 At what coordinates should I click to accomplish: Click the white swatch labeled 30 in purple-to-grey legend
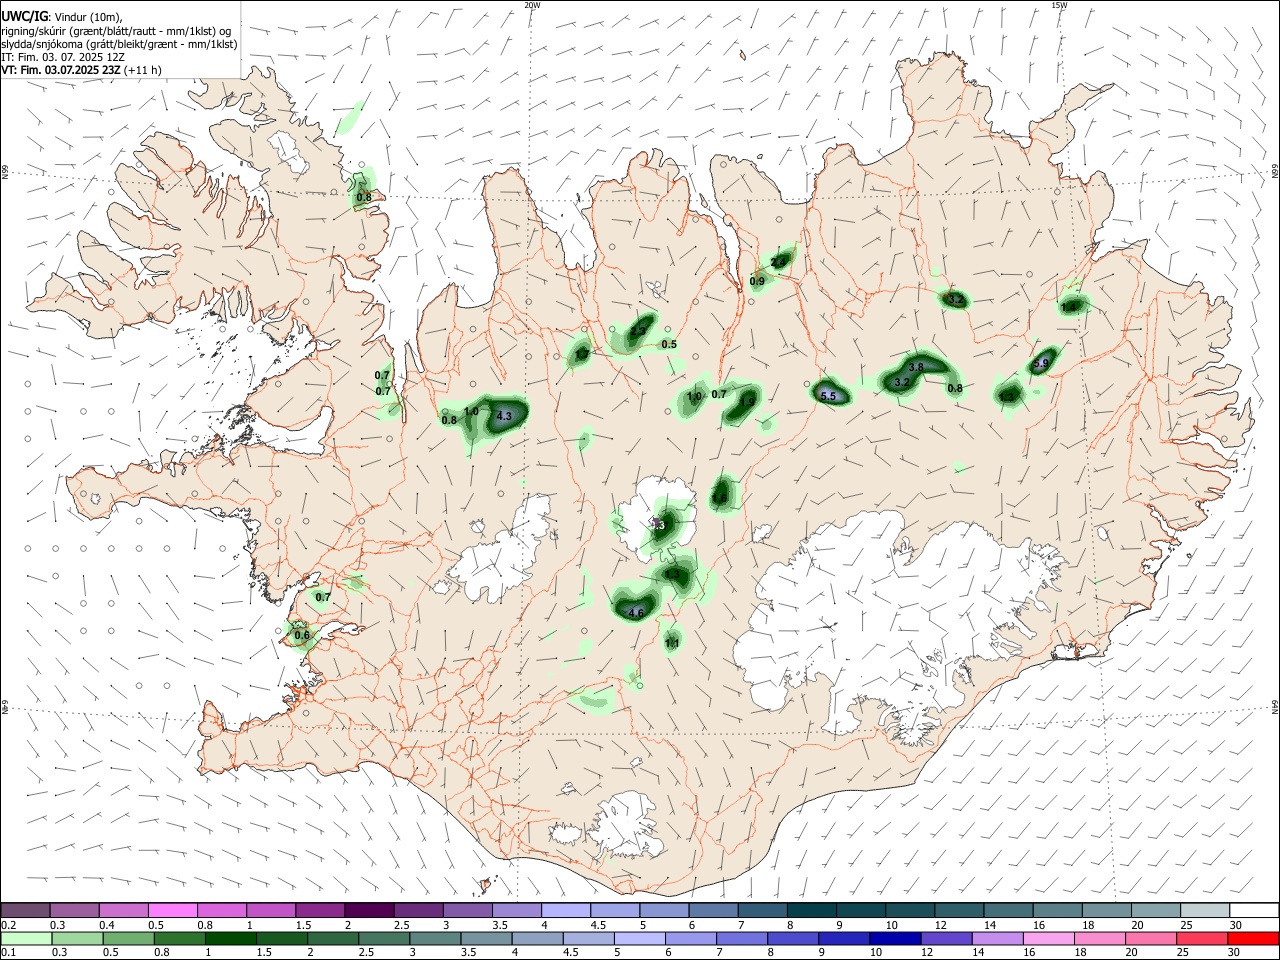1254,910
